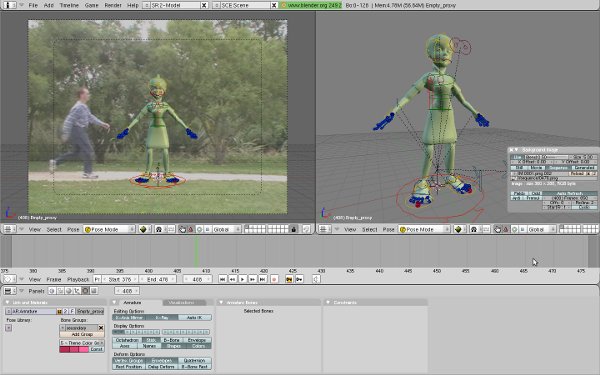The height and width of the screenshot is (375, 600).
Task: Toggle manipulator hand icon in right 3D view
Action: click(497, 229)
